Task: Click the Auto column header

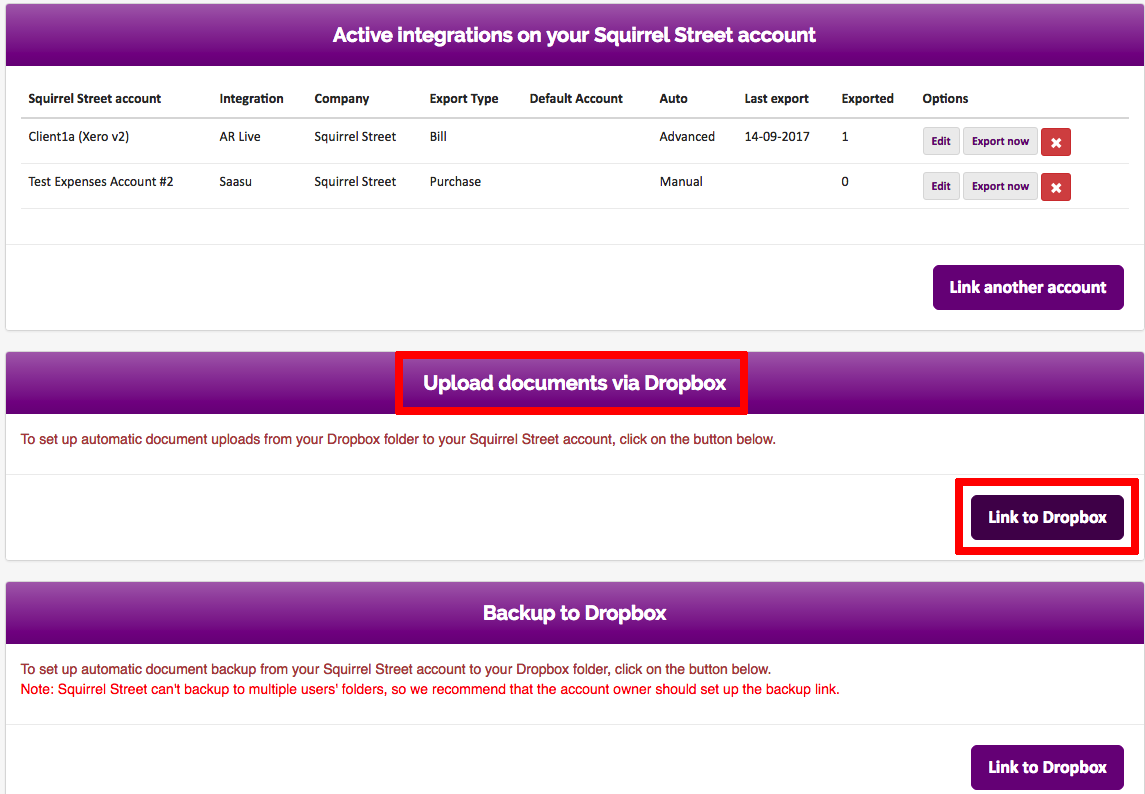Action: [673, 99]
